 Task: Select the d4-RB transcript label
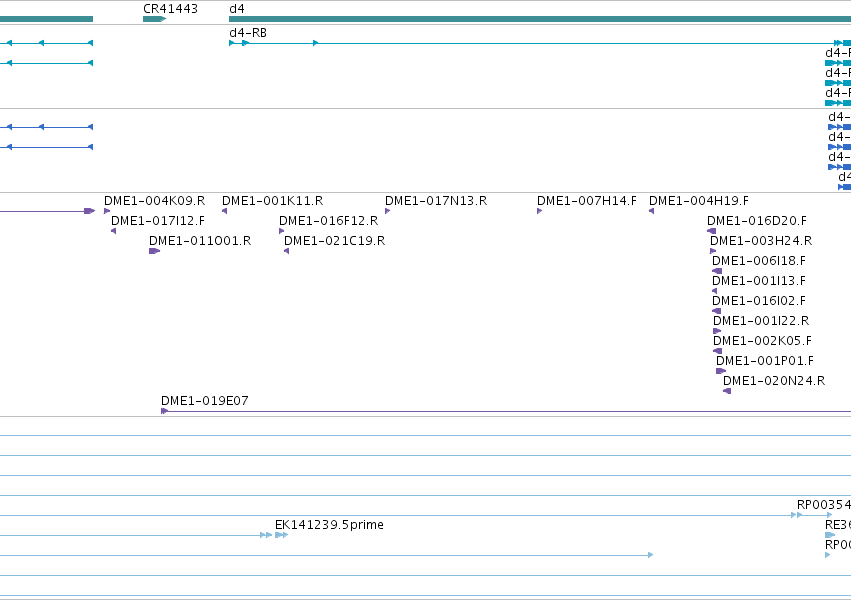coord(248,33)
